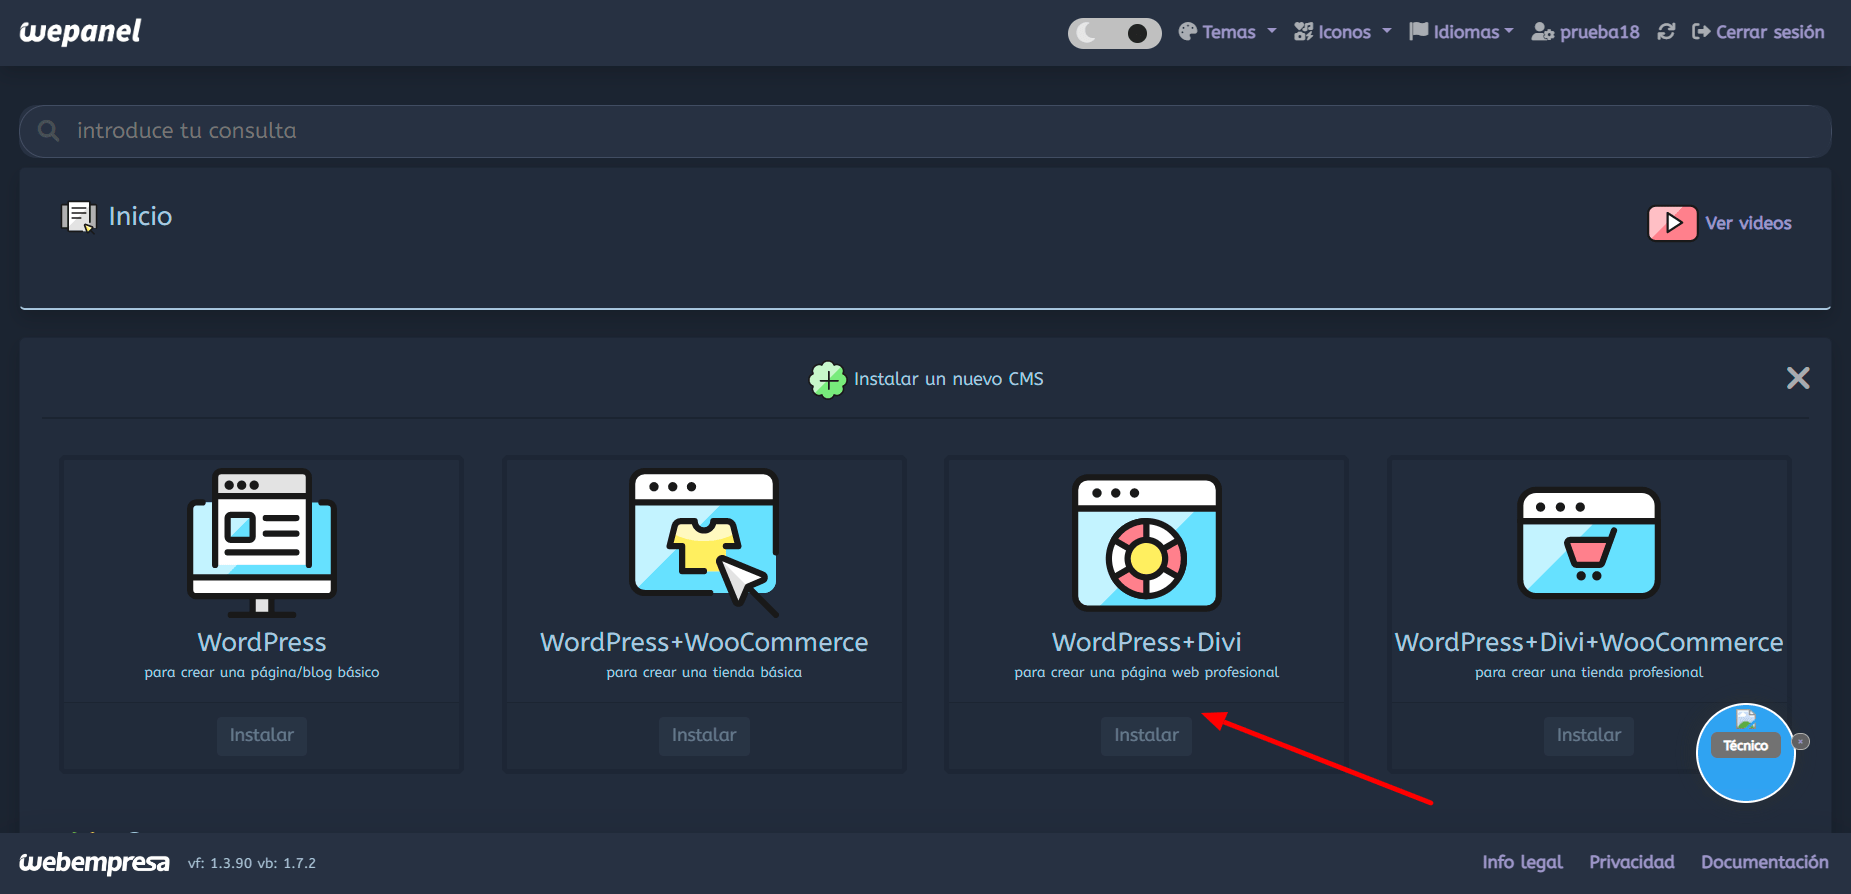Click the WordPress+Divi+WooCommerce card title
The image size is (1851, 894).
tap(1589, 642)
